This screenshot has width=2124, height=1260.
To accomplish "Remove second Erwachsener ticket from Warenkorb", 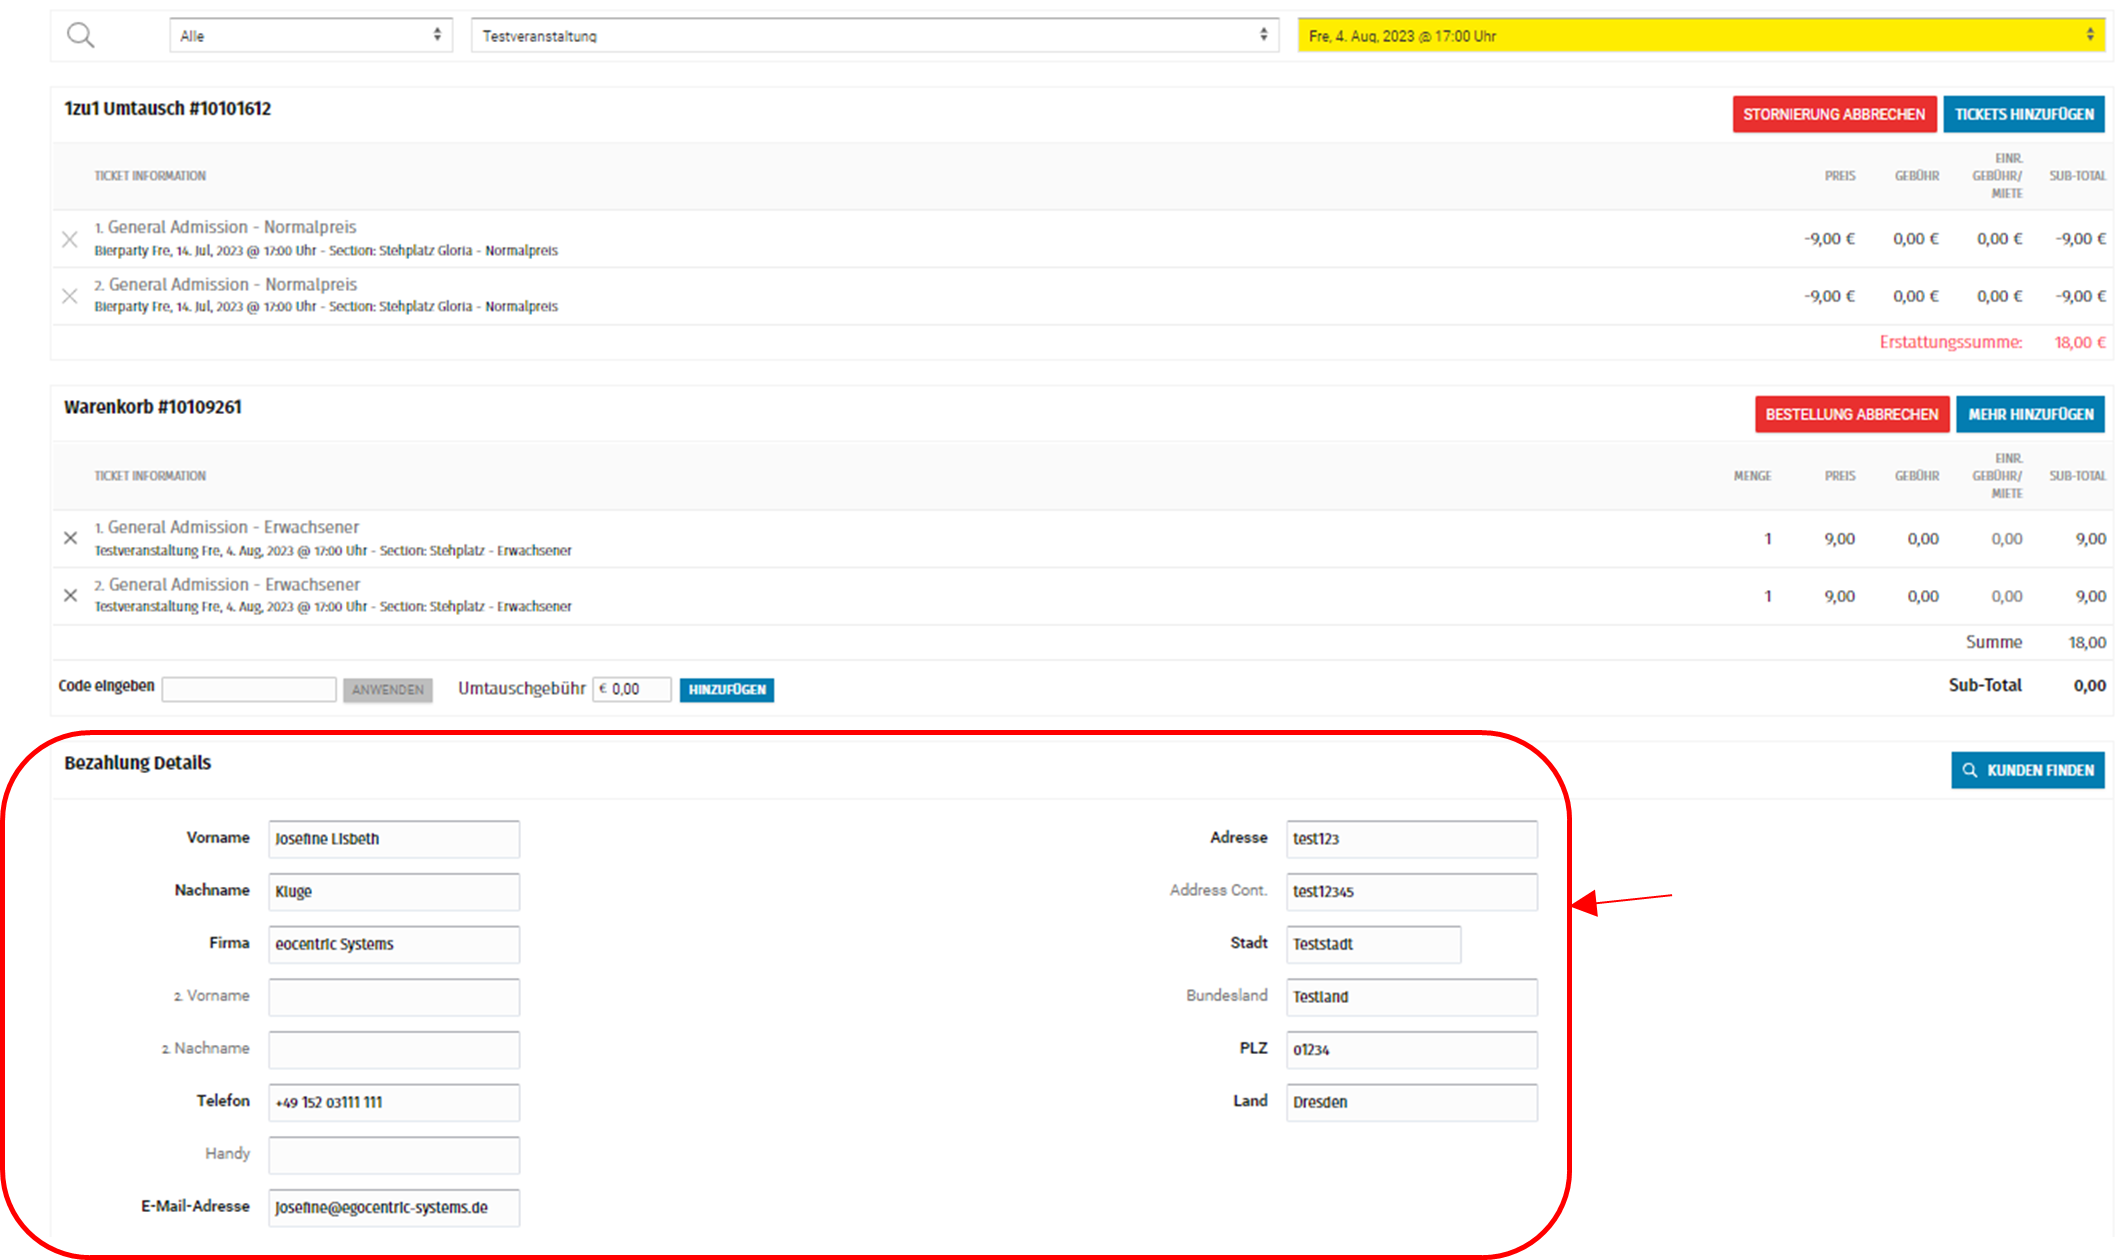I will (x=70, y=595).
